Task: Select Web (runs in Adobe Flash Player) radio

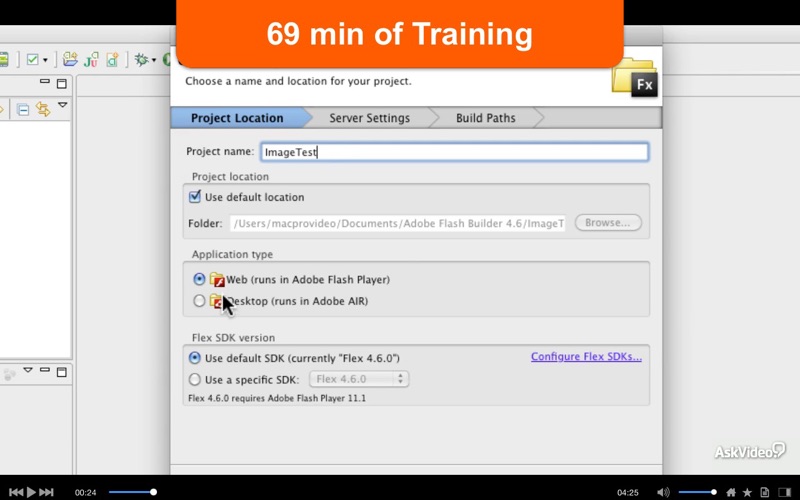Action: (199, 279)
